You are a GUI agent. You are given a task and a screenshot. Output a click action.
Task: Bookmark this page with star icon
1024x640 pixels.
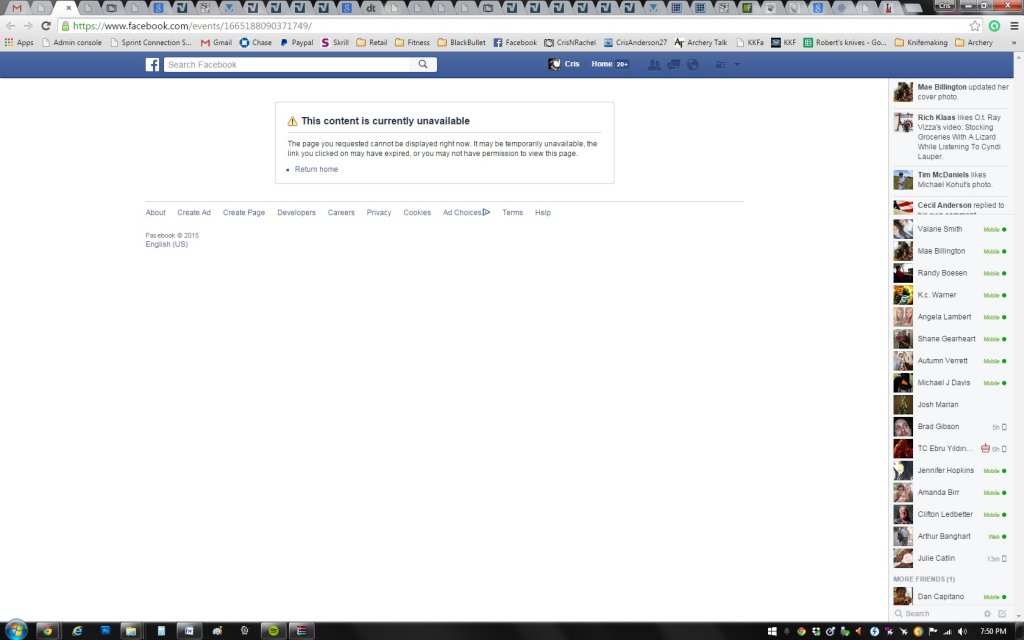pyautogui.click(x=974, y=26)
